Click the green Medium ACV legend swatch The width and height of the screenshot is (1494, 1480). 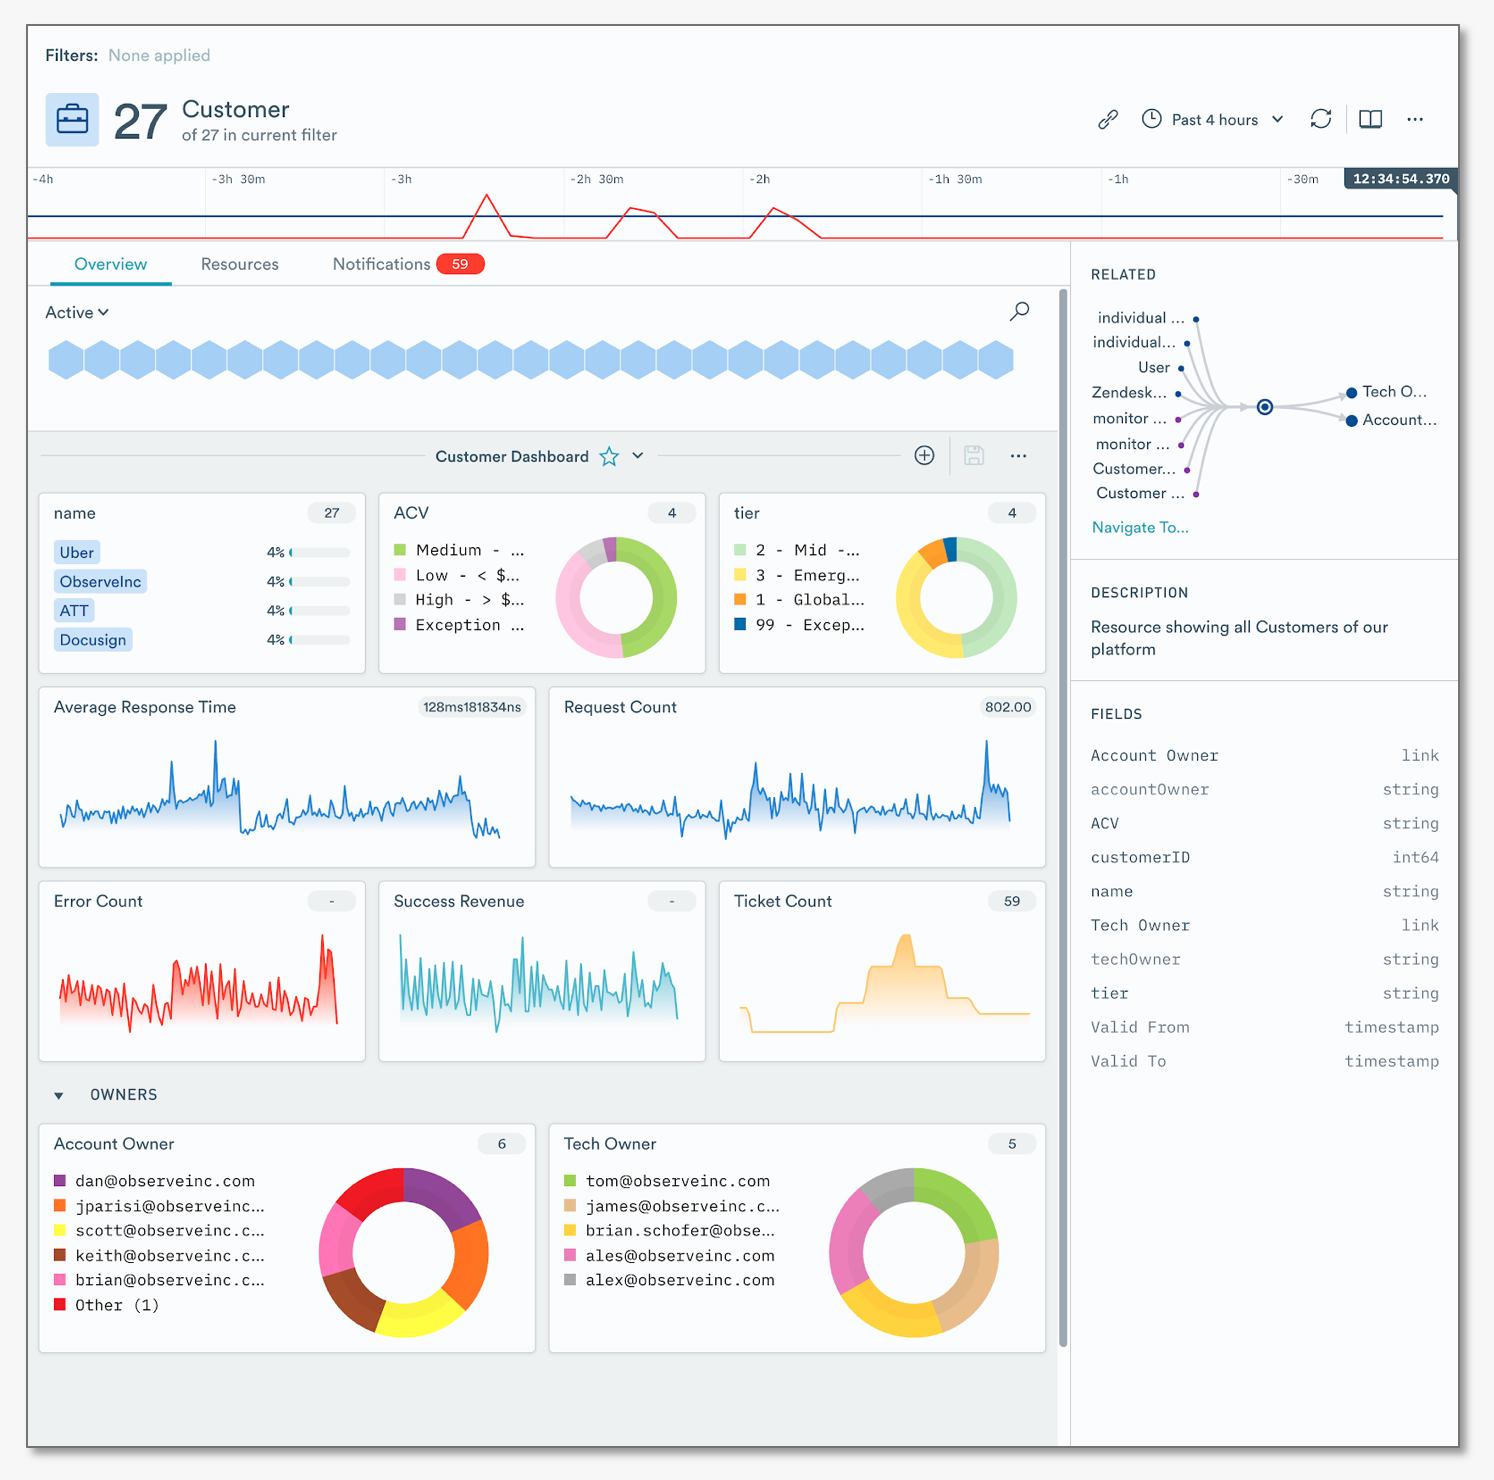pos(400,550)
